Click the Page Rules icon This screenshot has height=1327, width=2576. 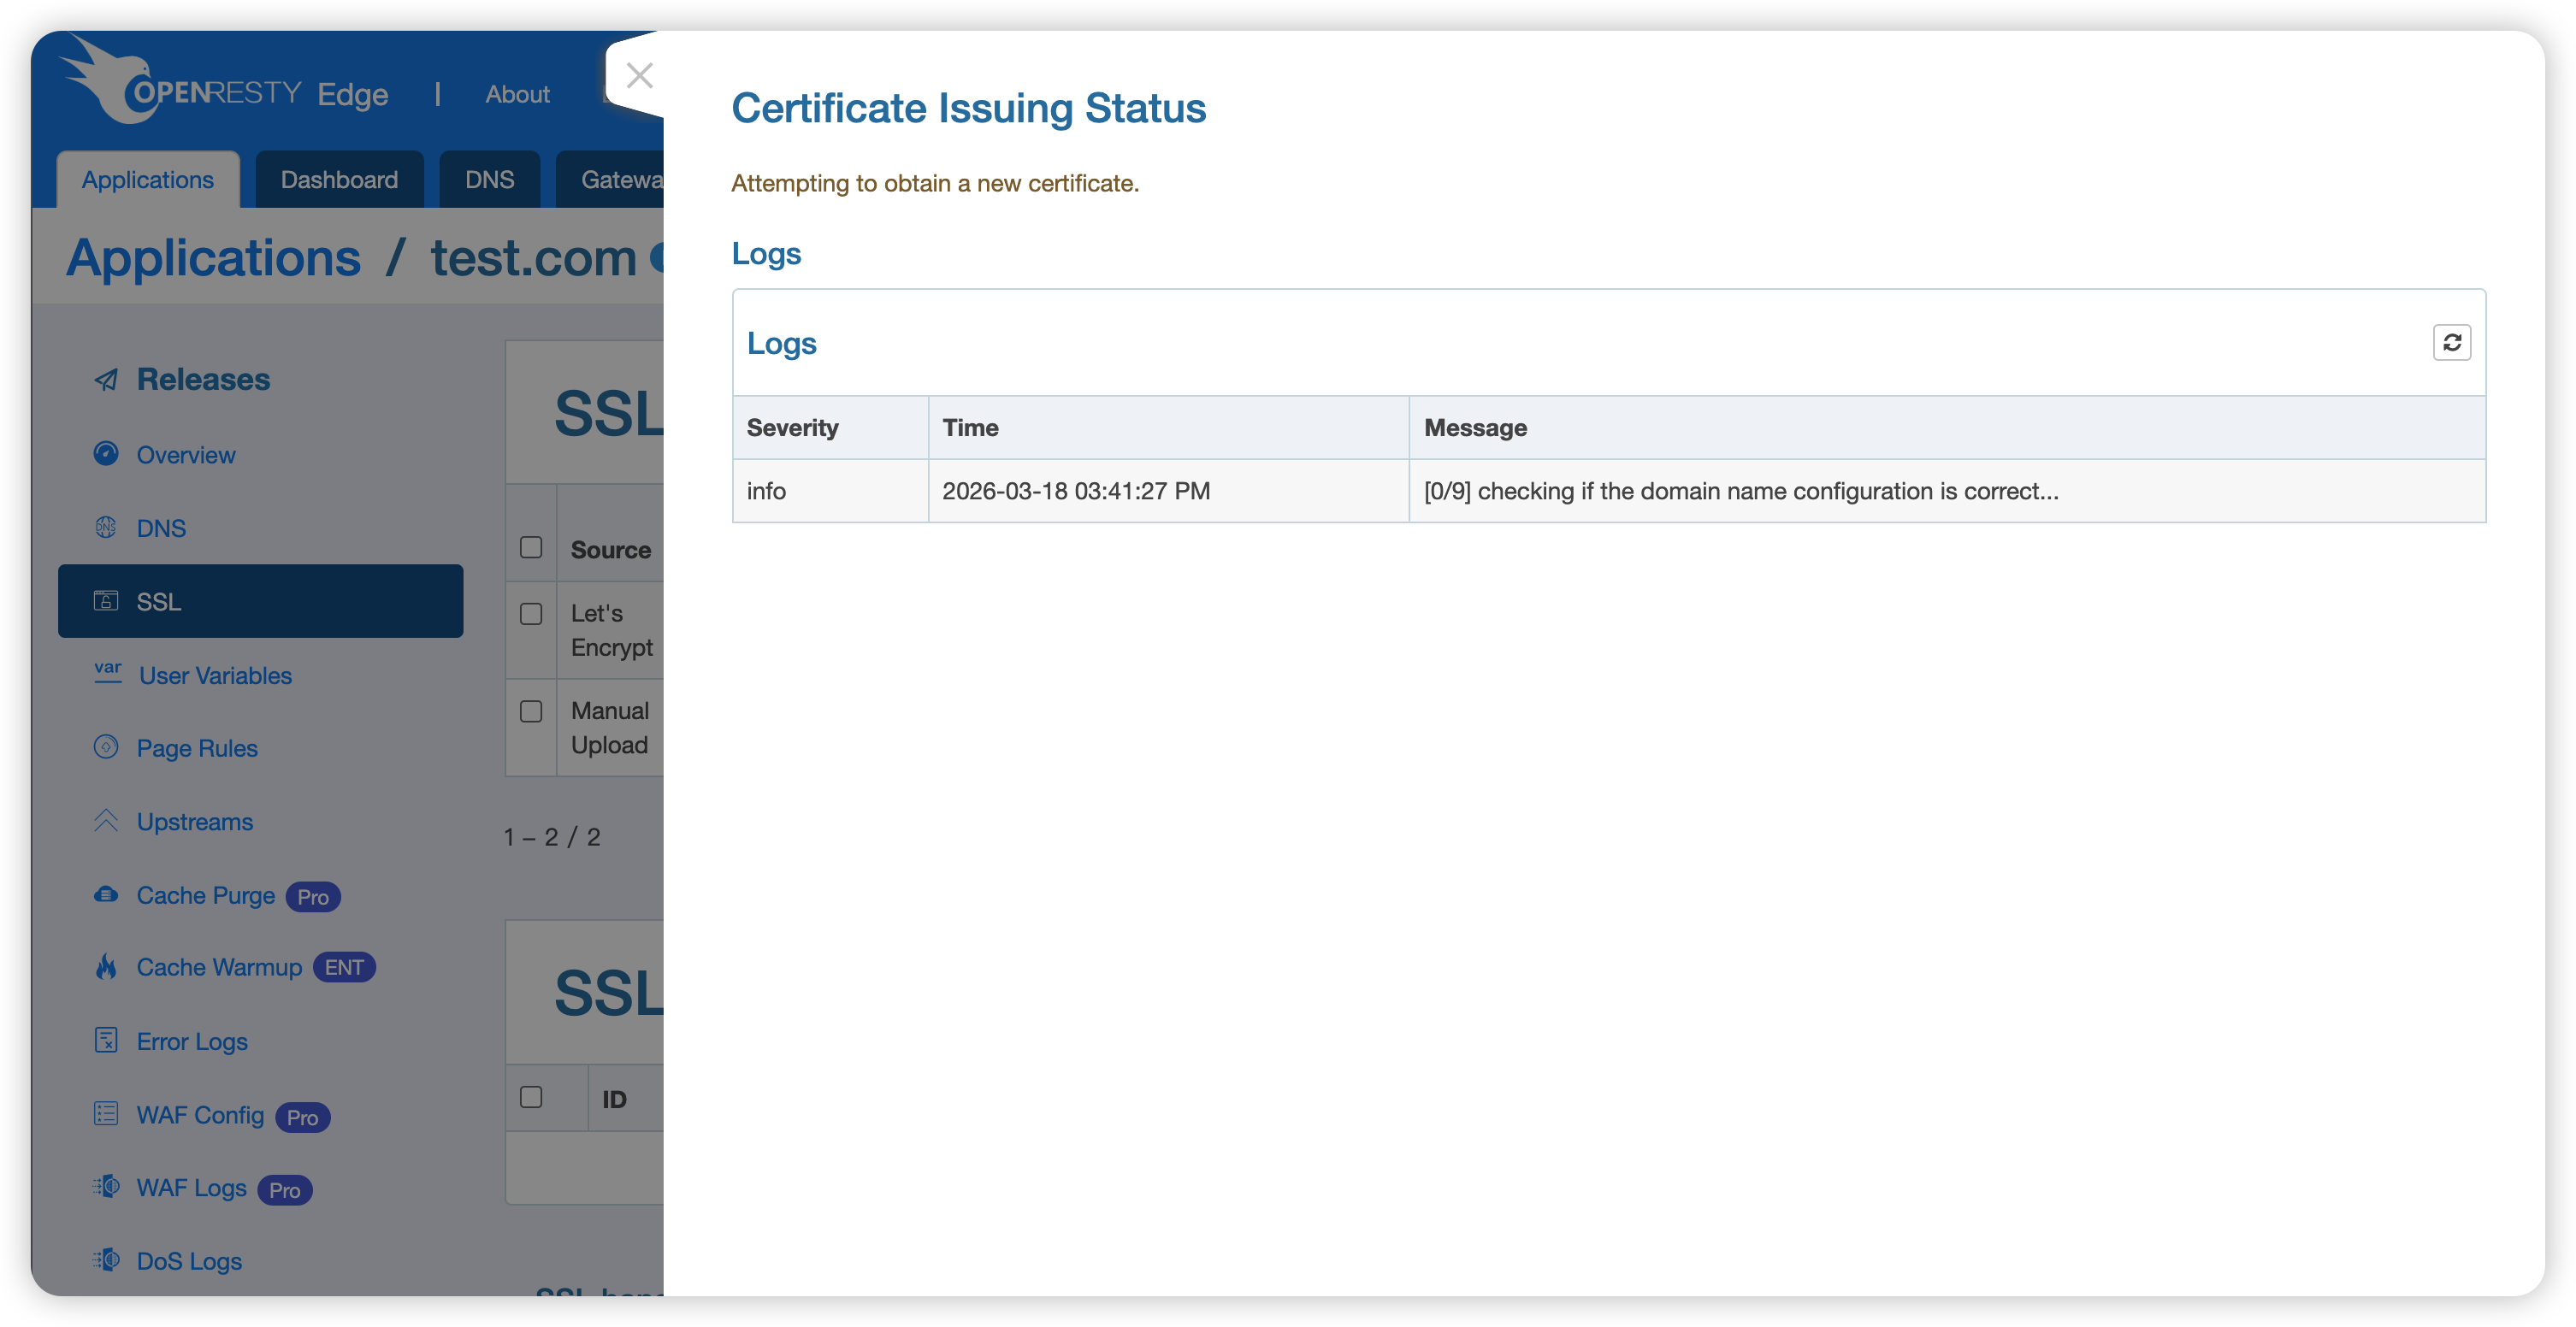click(106, 747)
